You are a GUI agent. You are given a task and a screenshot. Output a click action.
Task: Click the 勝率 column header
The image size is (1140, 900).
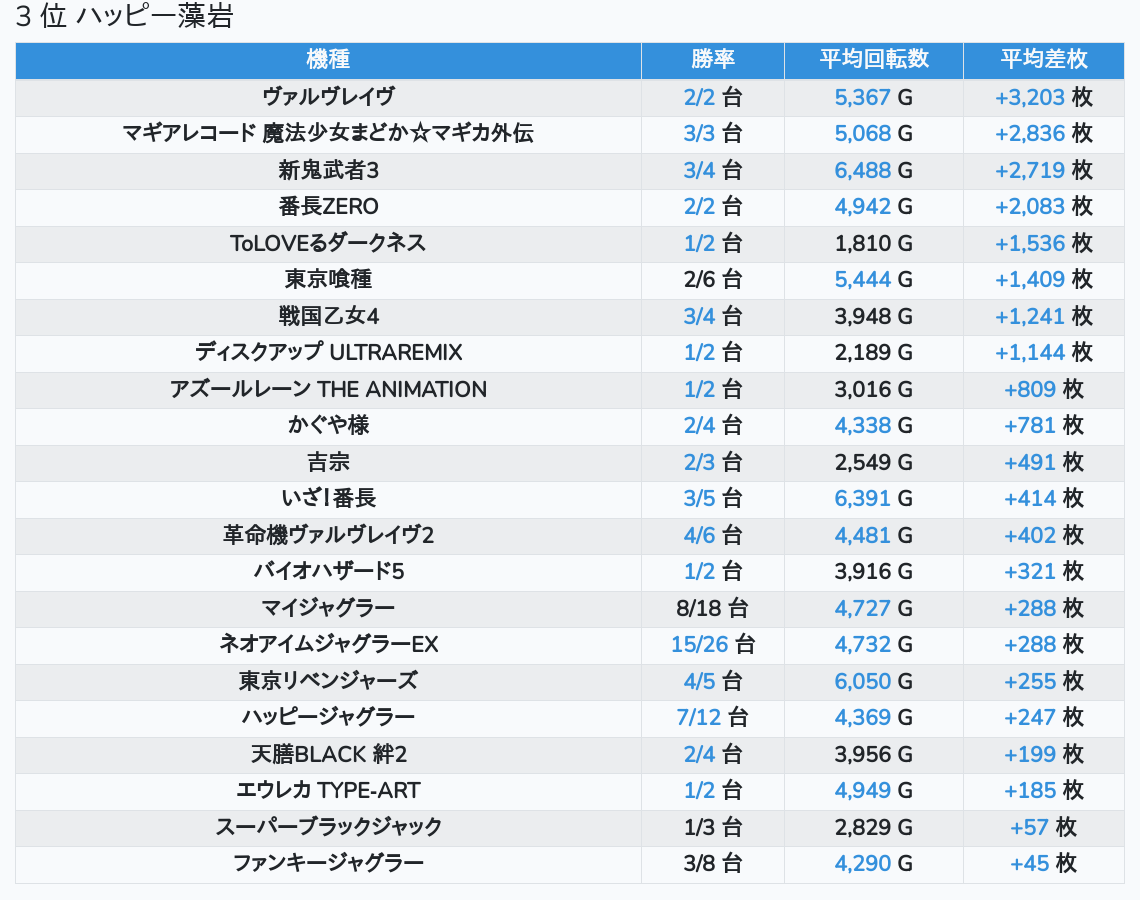tap(712, 60)
